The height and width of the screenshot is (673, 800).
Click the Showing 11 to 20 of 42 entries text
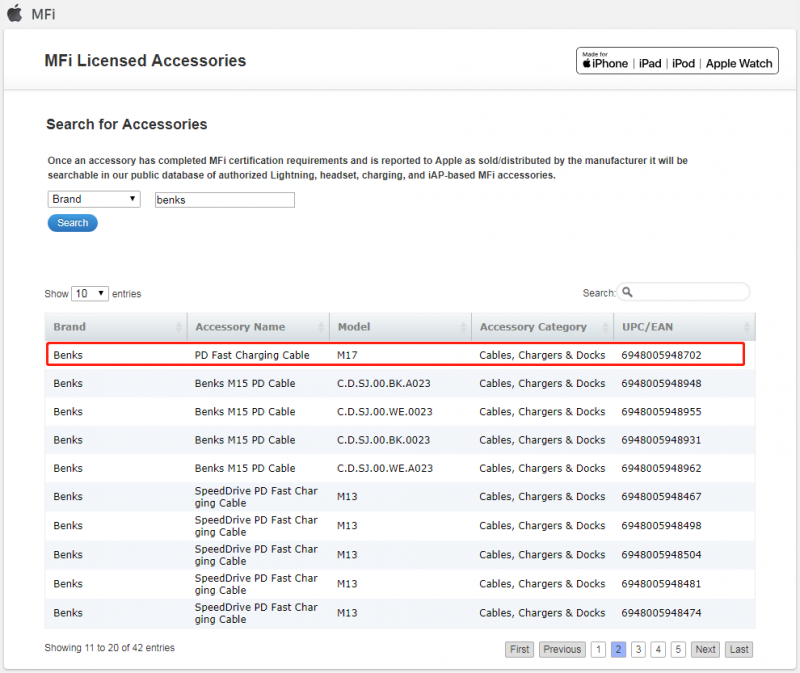109,647
